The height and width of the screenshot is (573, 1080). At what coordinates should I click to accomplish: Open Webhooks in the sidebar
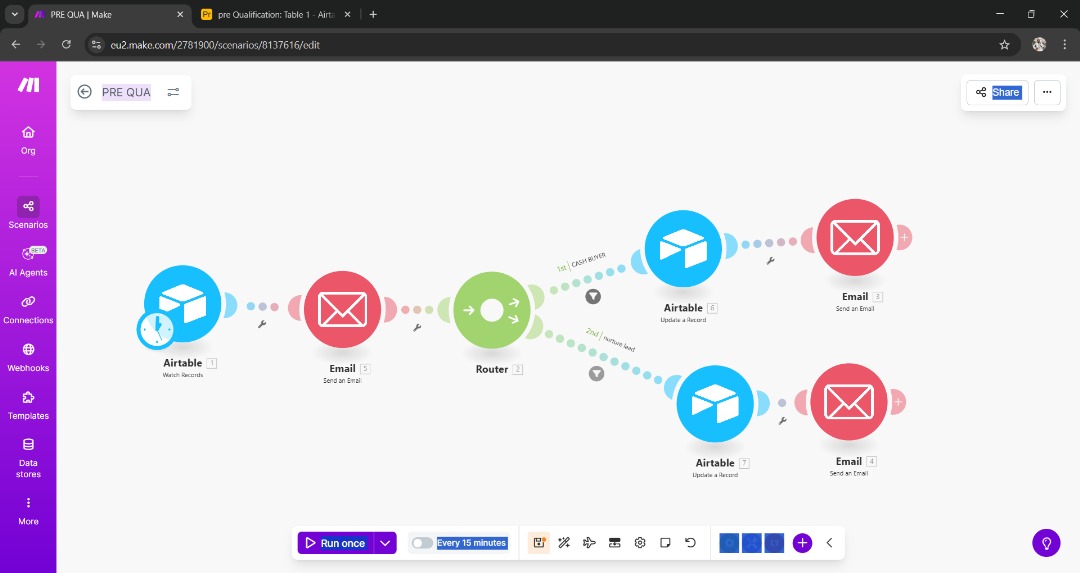click(x=28, y=357)
